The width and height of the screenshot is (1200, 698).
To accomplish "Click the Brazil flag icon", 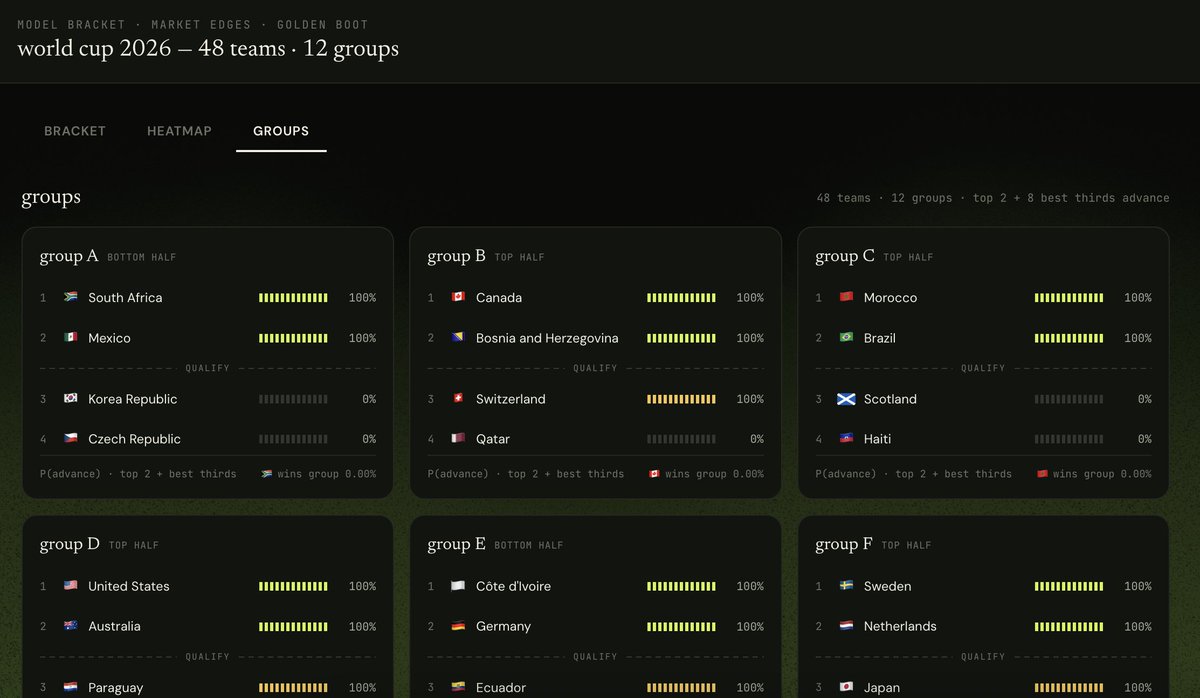I will 846,338.
